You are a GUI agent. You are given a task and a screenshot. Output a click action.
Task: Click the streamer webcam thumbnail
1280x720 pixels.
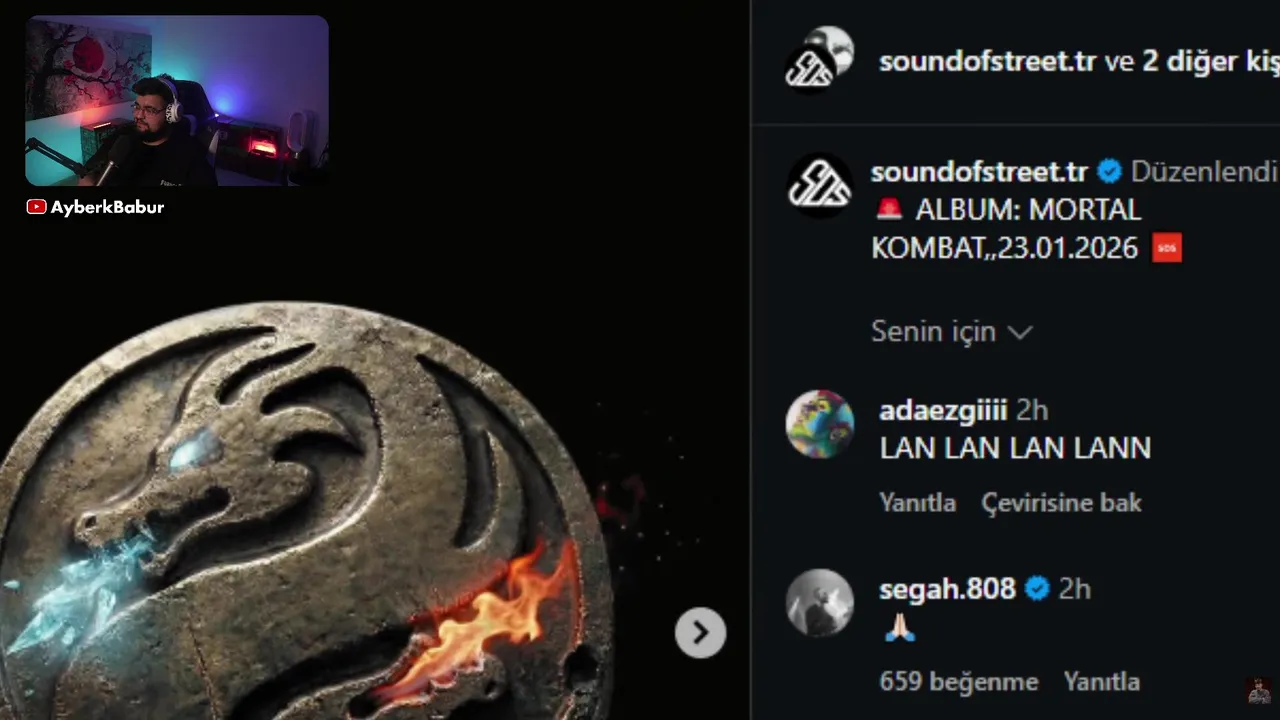pyautogui.click(x=177, y=101)
